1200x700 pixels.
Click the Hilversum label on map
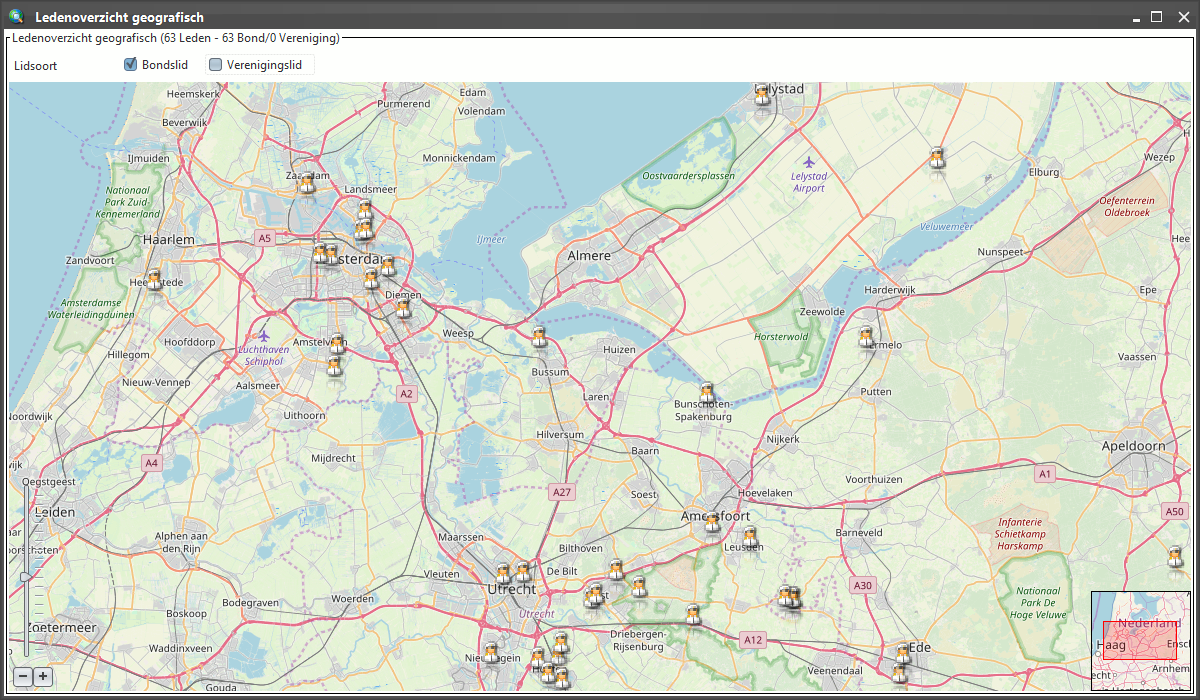click(x=560, y=435)
